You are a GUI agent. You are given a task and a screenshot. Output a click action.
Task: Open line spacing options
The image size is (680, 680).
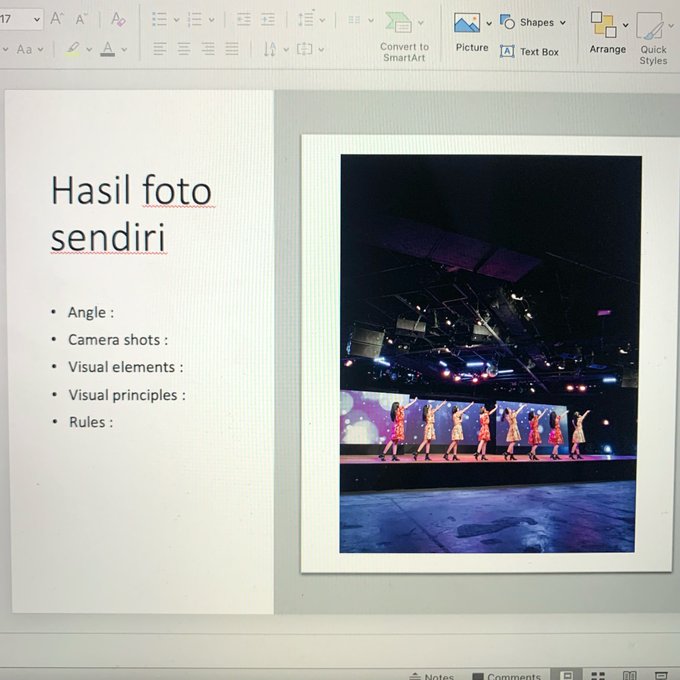(306, 19)
